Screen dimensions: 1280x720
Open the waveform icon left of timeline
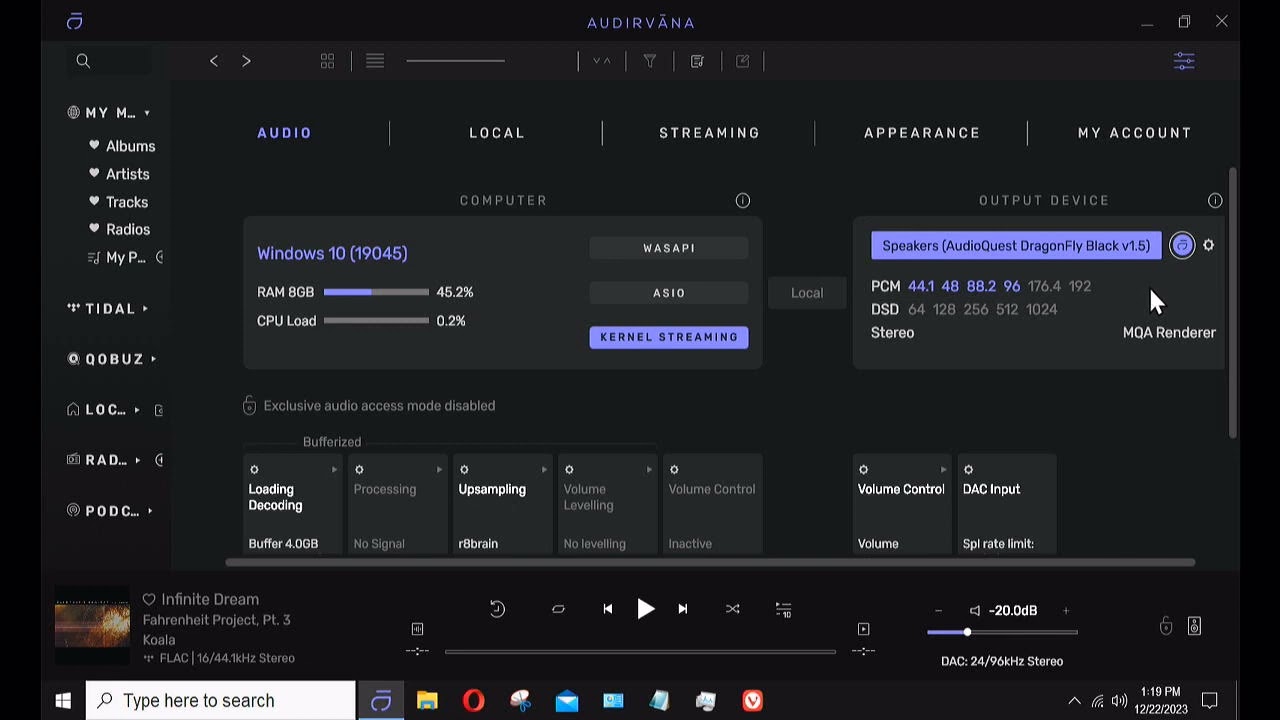(x=417, y=629)
